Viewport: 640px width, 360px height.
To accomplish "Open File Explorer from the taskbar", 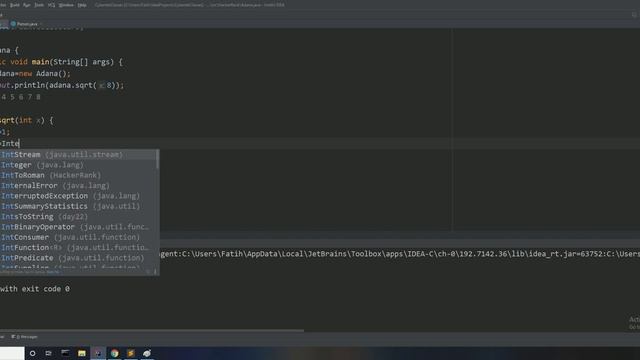I will point(82,353).
